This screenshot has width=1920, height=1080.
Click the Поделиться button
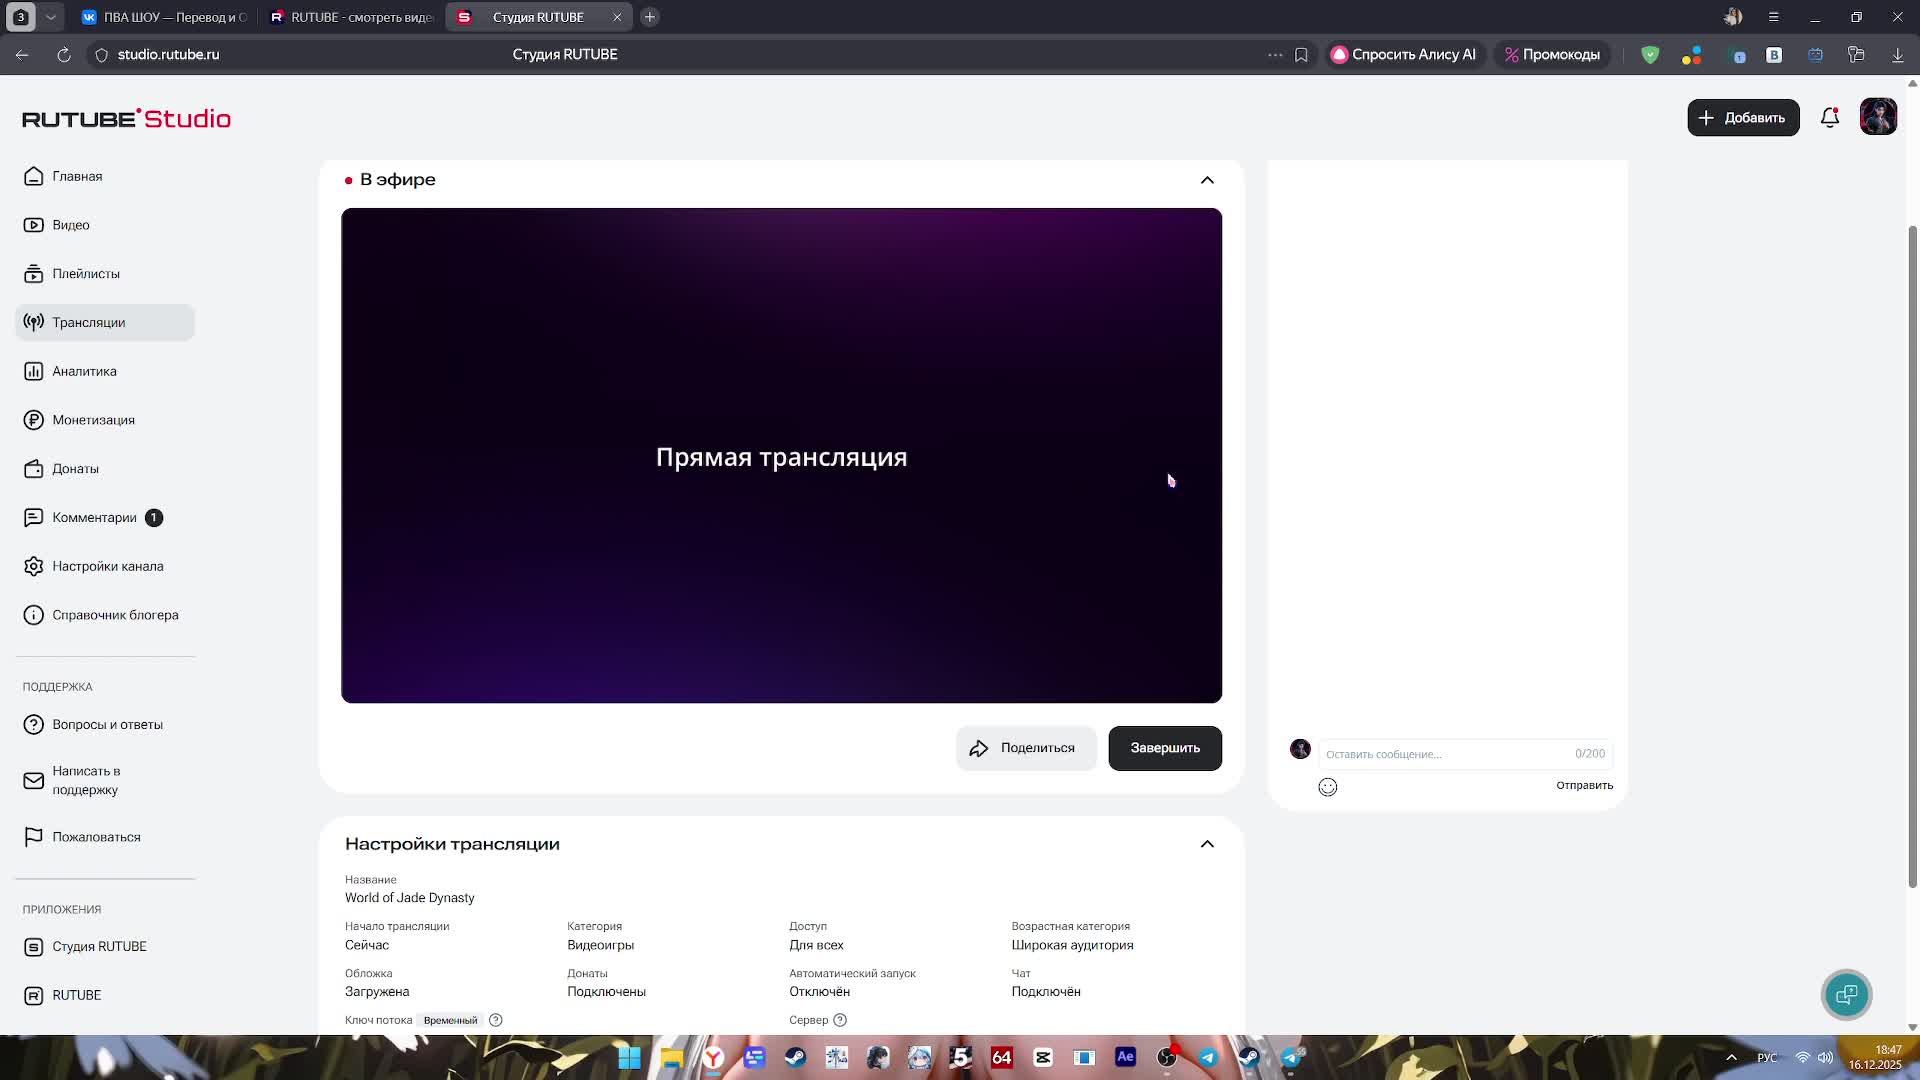[x=1025, y=748]
